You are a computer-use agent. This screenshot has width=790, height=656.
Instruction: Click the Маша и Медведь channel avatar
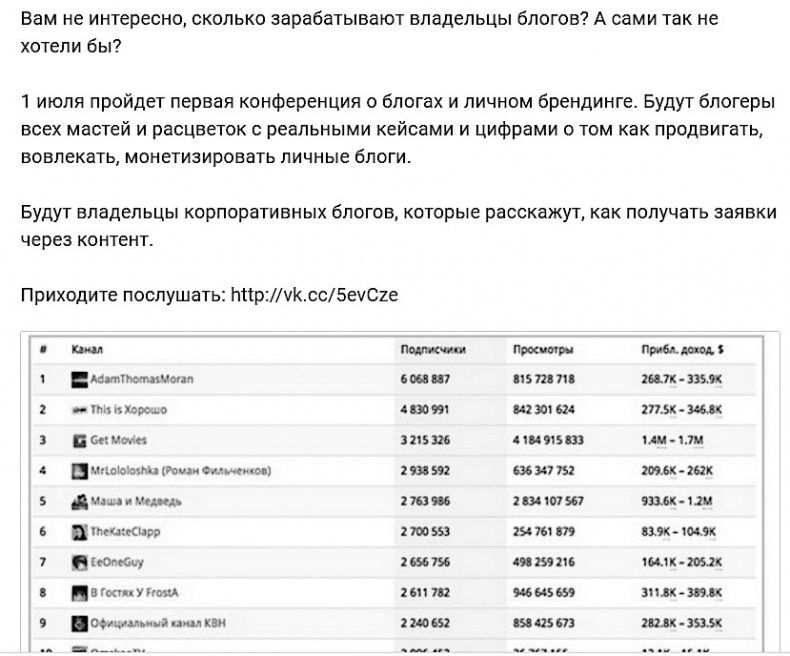80,502
